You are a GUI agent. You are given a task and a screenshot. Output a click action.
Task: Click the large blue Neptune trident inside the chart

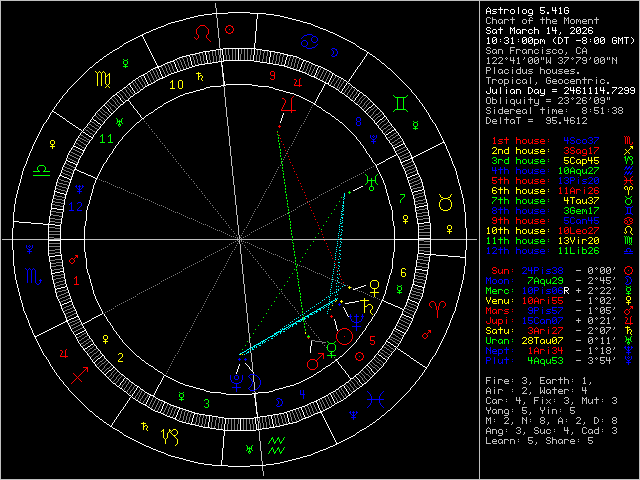(357, 322)
